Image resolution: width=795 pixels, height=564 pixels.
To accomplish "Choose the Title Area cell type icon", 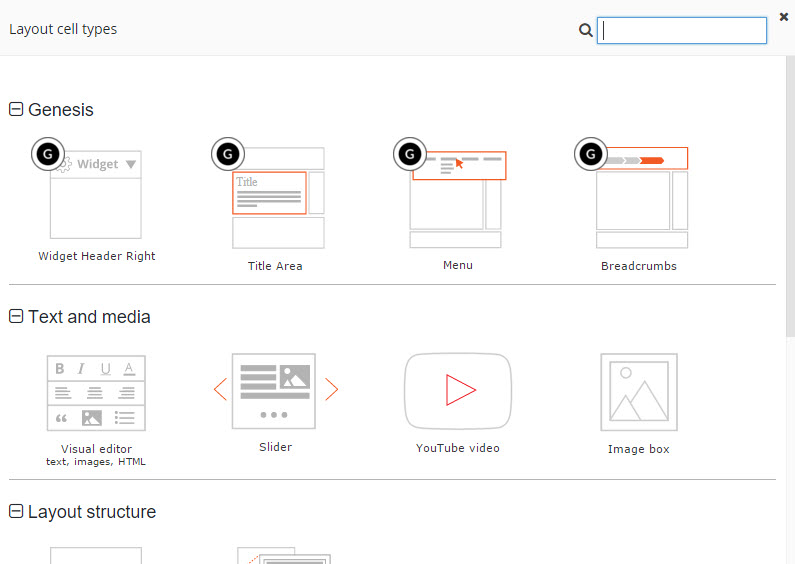I will click(x=268, y=193).
